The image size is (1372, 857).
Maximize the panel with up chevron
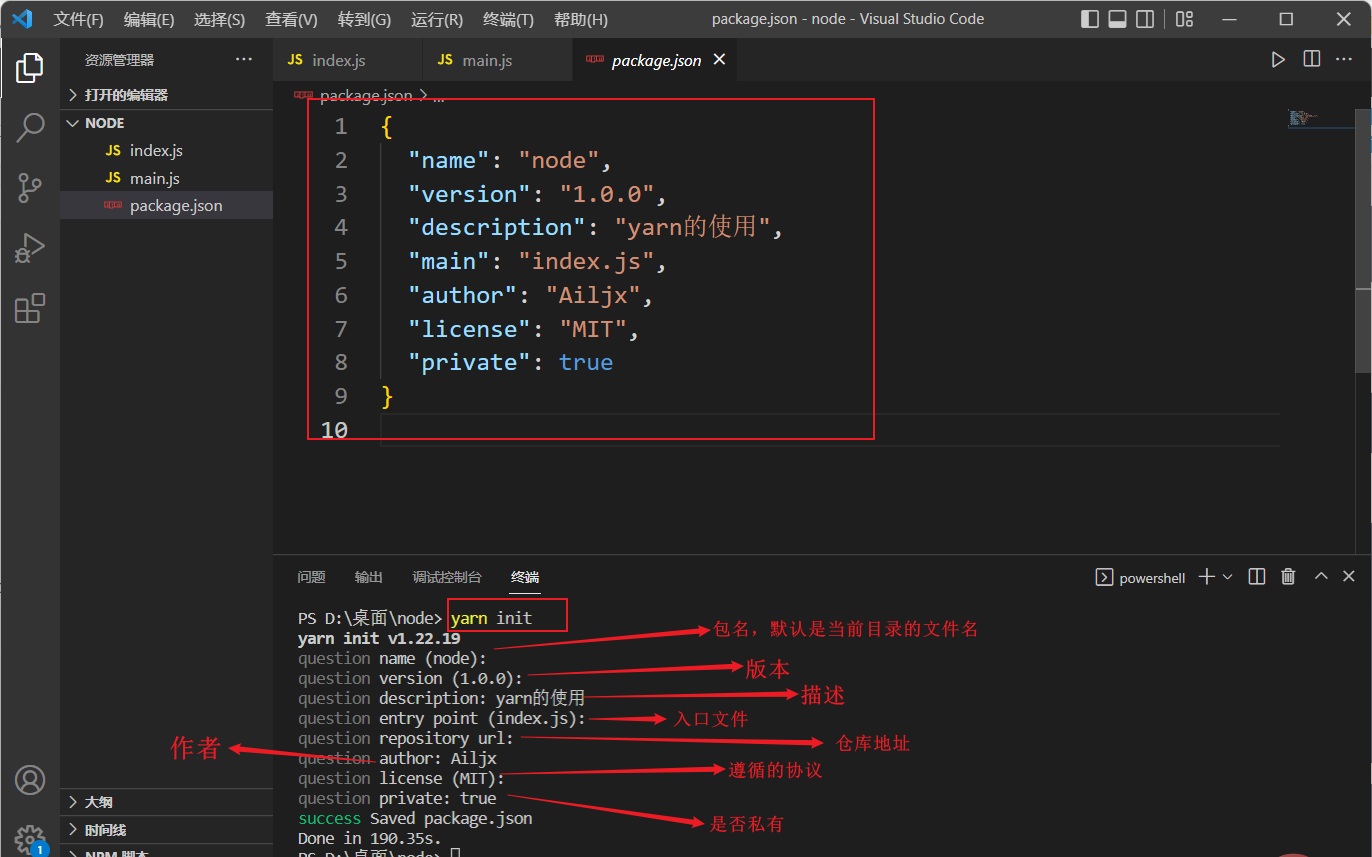click(1321, 576)
